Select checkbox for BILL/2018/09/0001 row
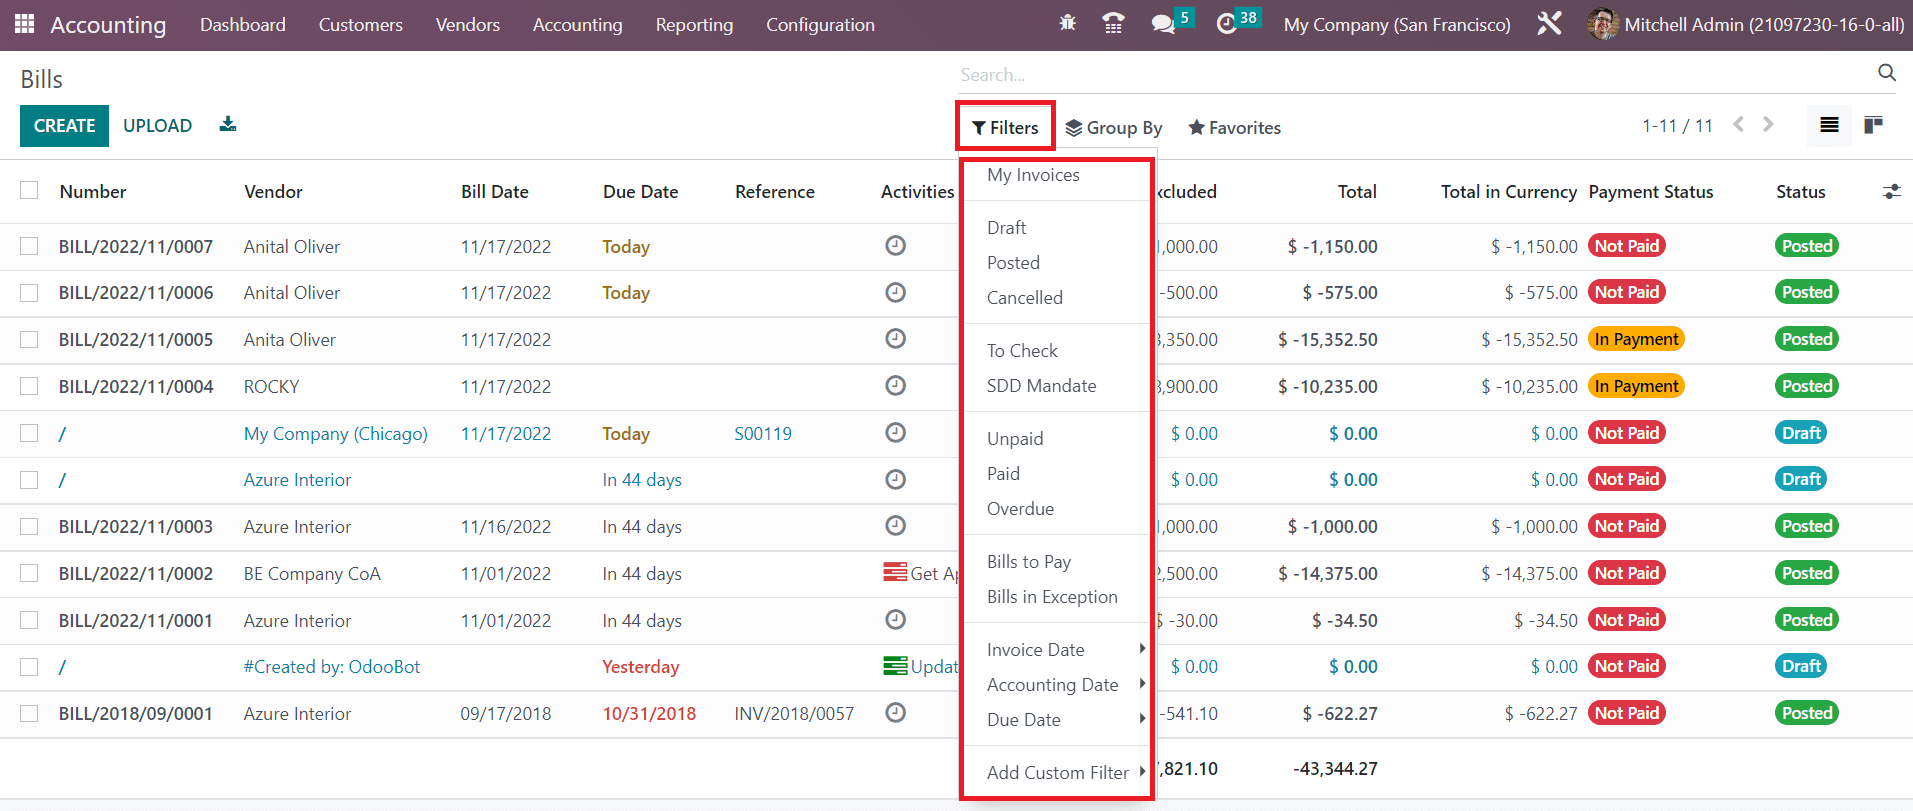Viewport: 1913px width, 811px height. click(x=30, y=713)
